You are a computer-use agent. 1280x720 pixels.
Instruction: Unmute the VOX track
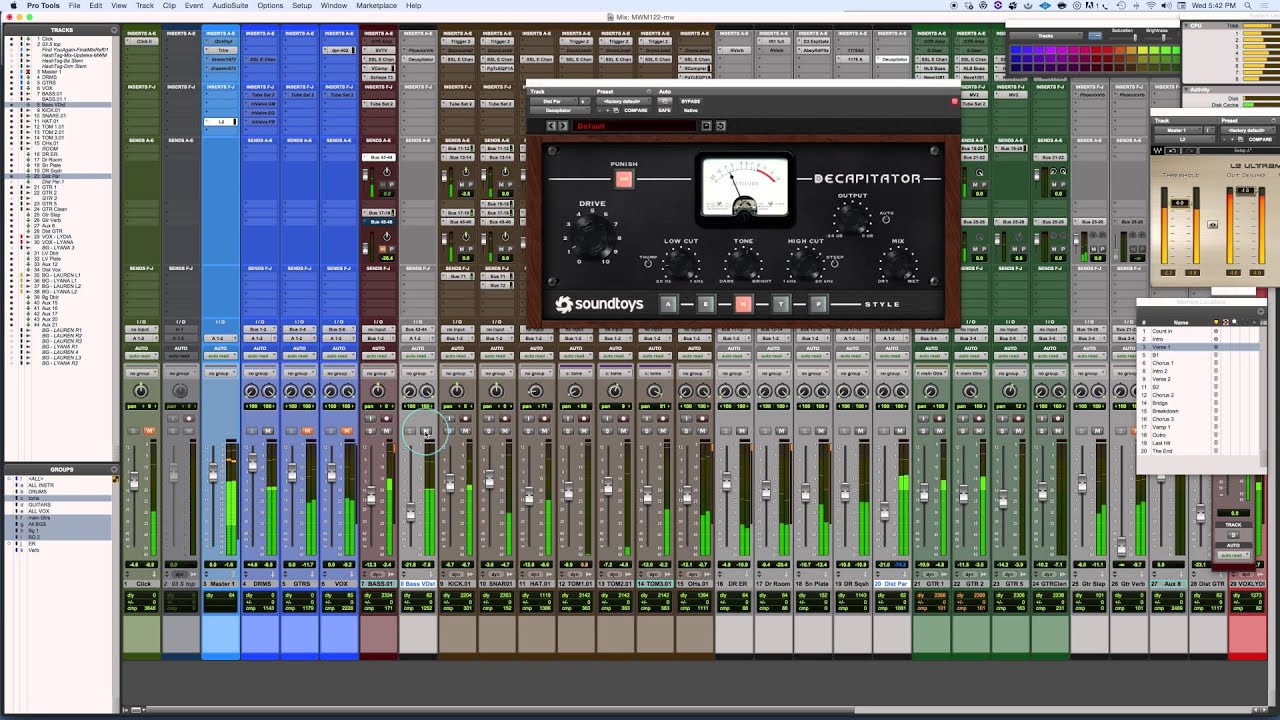(347, 431)
